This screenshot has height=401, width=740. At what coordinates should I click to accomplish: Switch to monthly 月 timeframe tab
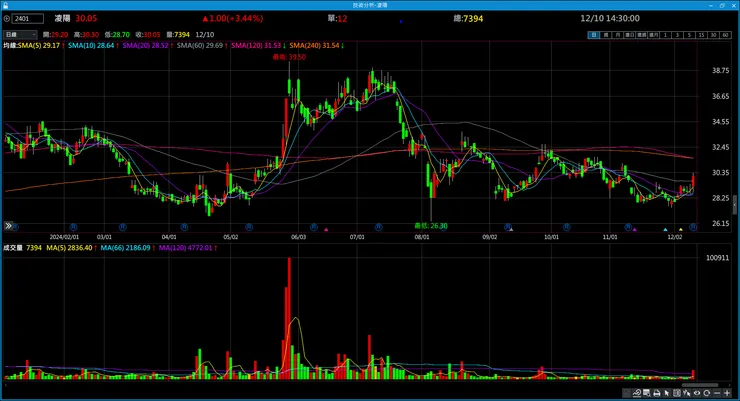(x=617, y=35)
